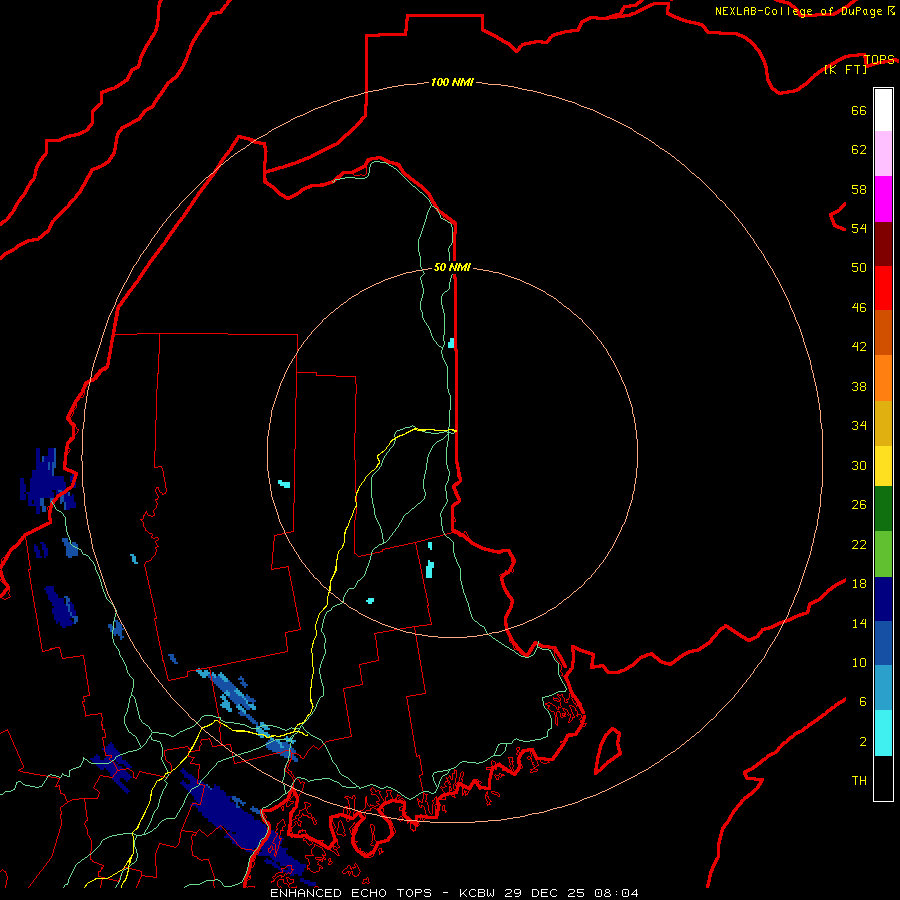Click the legend value 62
Viewport: 900px width, 900px height.
point(859,150)
